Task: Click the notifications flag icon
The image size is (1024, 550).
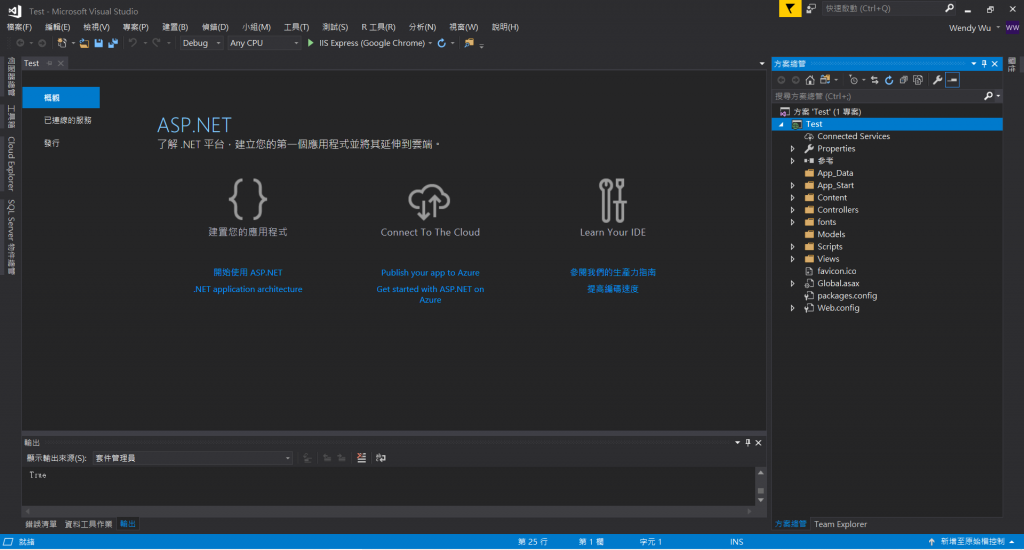Action: pyautogui.click(x=790, y=8)
